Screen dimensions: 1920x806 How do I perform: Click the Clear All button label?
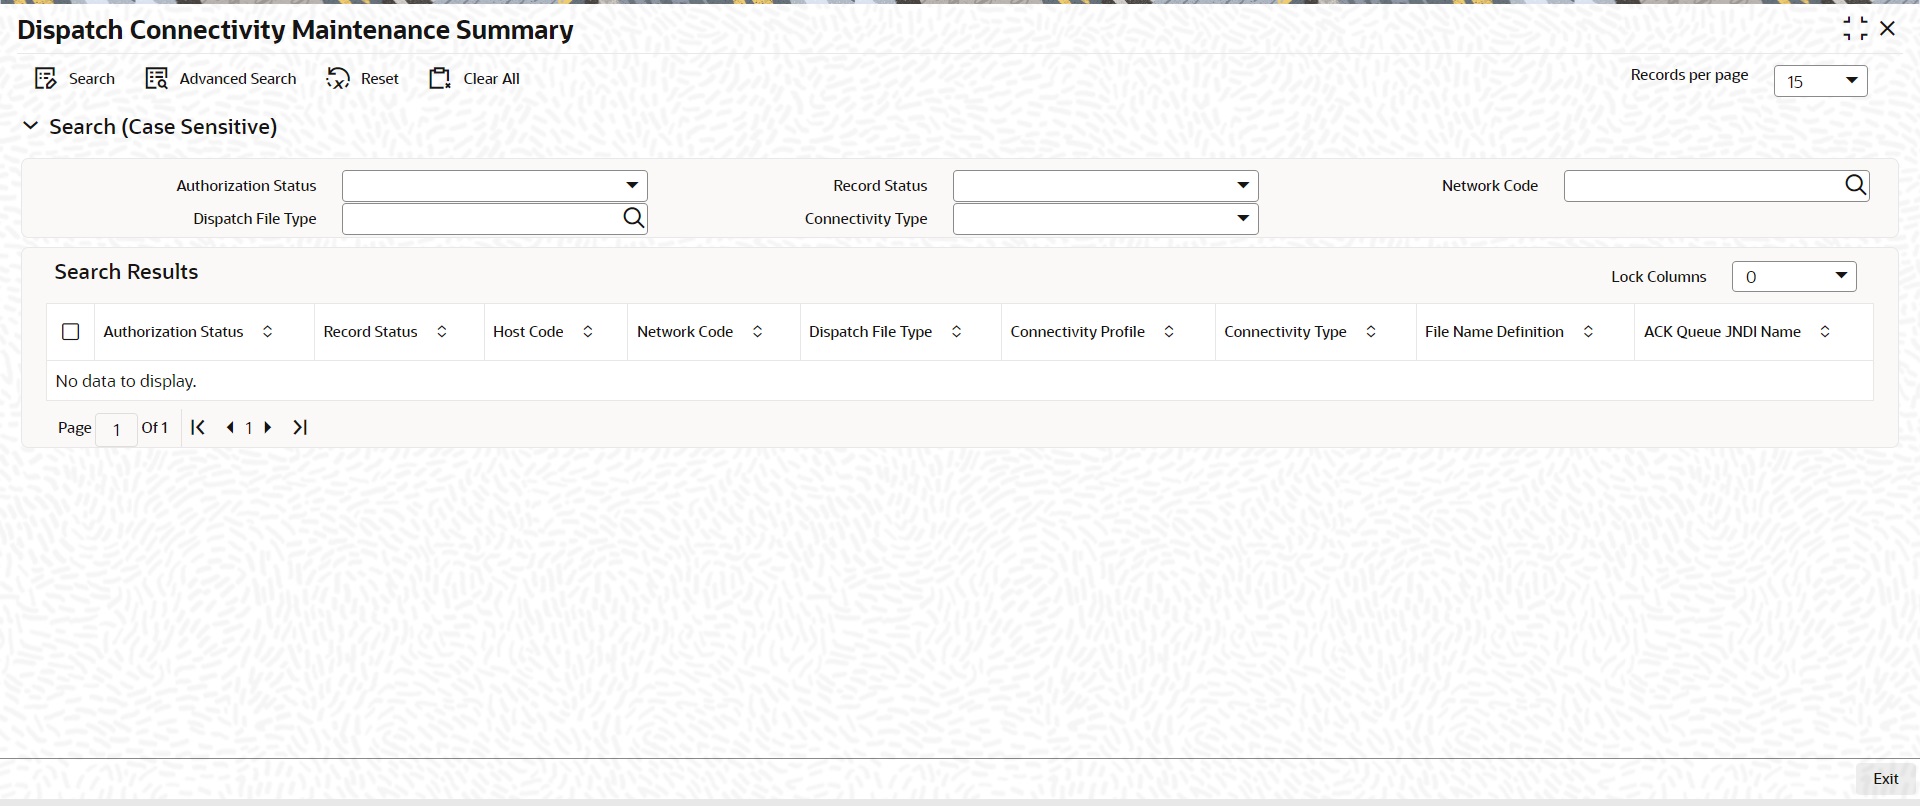[491, 79]
